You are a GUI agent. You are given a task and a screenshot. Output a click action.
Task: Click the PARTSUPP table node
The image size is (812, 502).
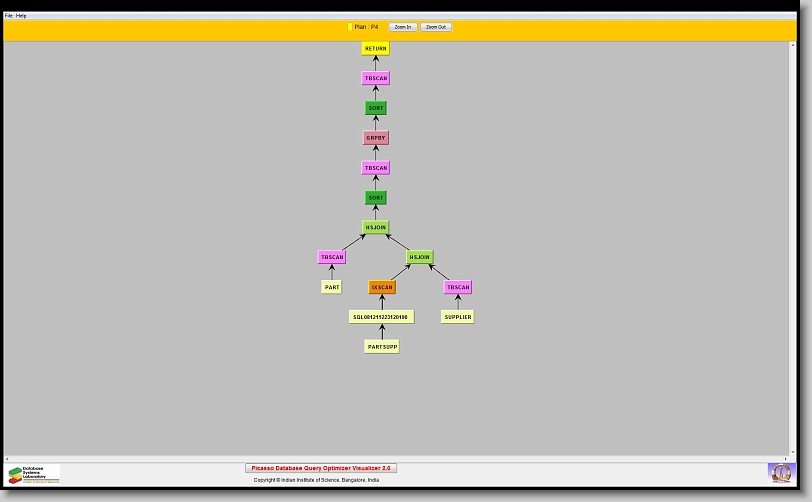382,347
